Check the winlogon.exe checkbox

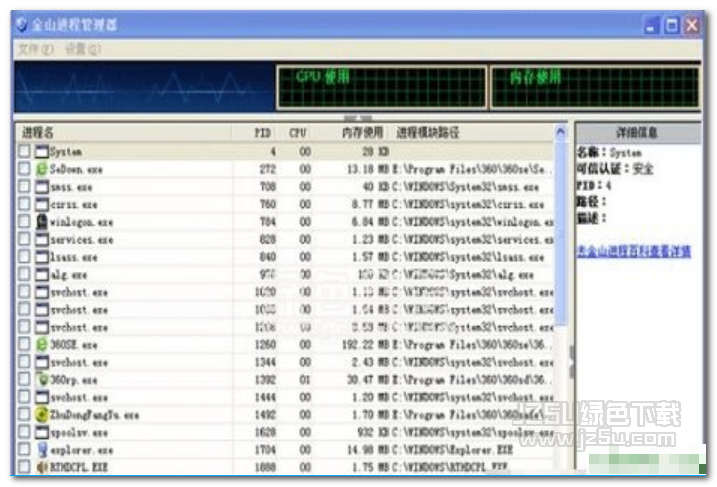(x=24, y=221)
